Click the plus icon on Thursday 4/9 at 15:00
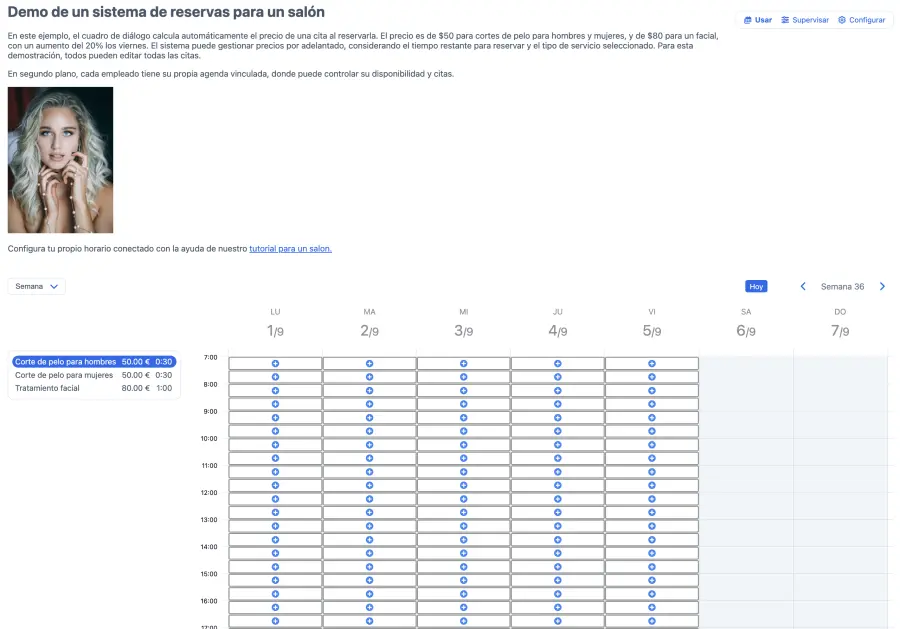Viewport: 900px width, 629px height. point(558,580)
